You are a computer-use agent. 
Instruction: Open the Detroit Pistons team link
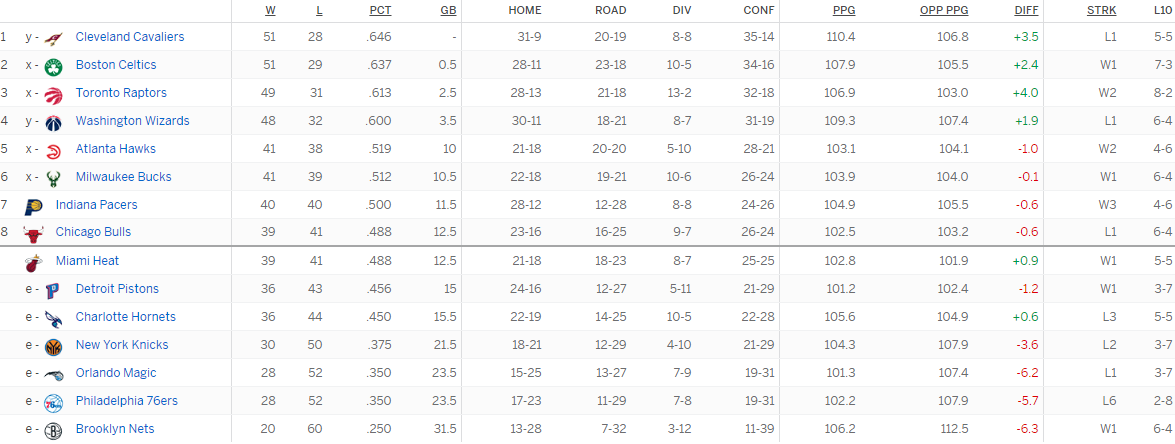117,289
